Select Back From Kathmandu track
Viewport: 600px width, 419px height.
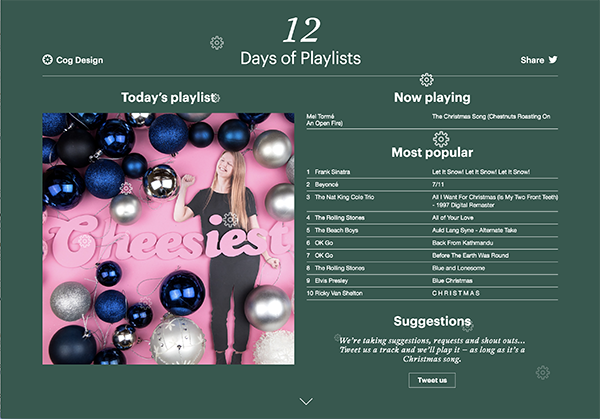[463, 243]
